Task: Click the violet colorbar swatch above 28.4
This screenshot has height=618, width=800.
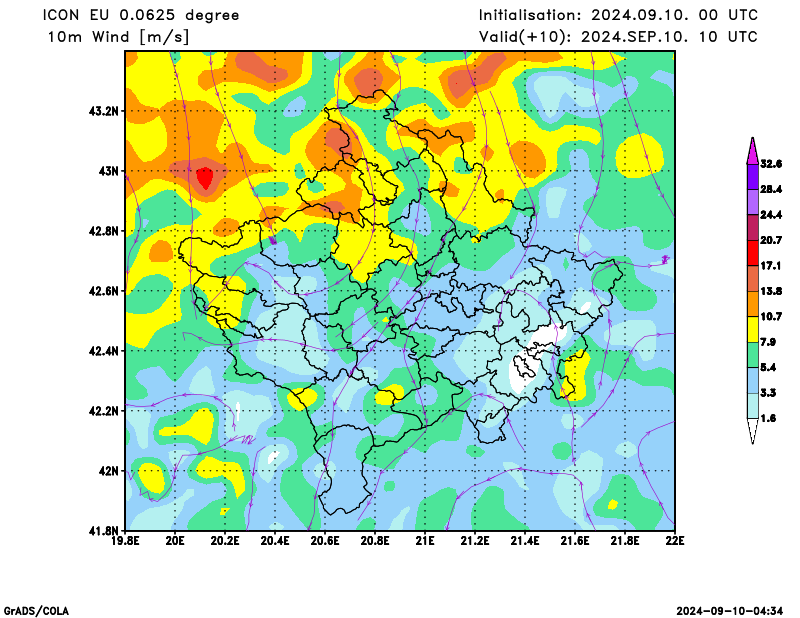Action: click(x=753, y=177)
